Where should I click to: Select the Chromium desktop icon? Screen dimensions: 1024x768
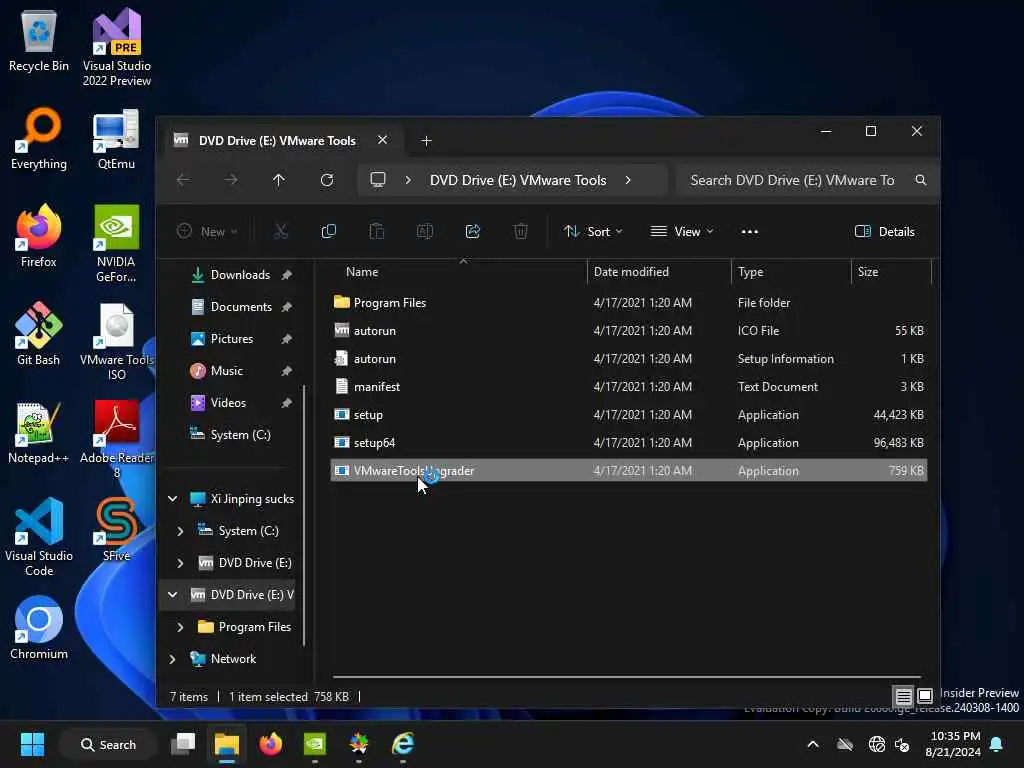39,628
